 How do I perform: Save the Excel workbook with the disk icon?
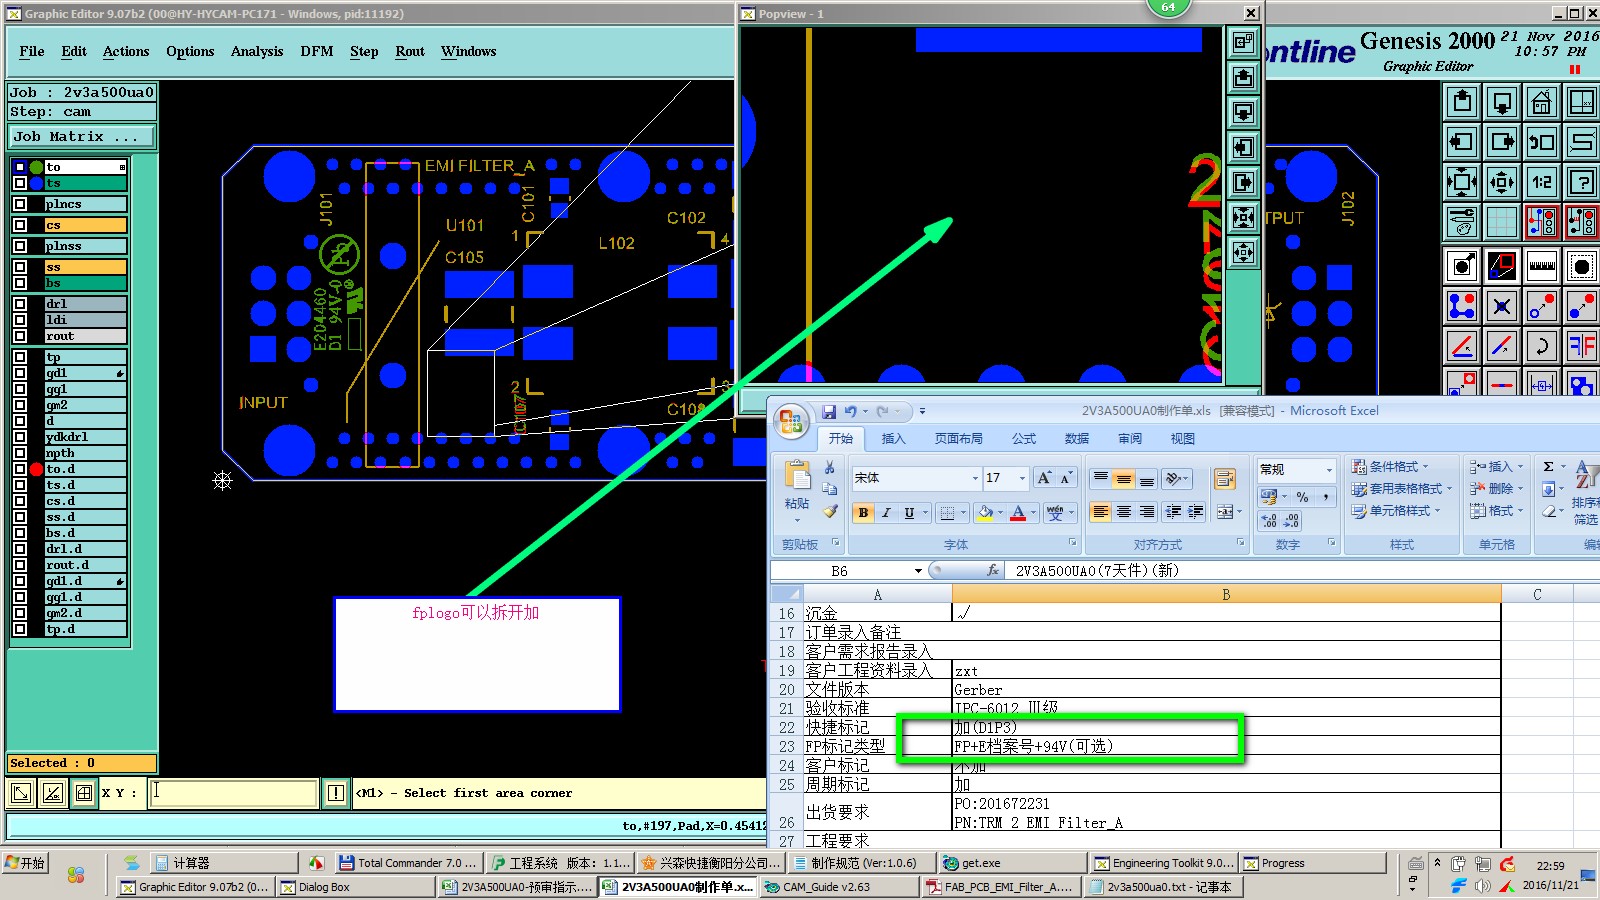829,411
